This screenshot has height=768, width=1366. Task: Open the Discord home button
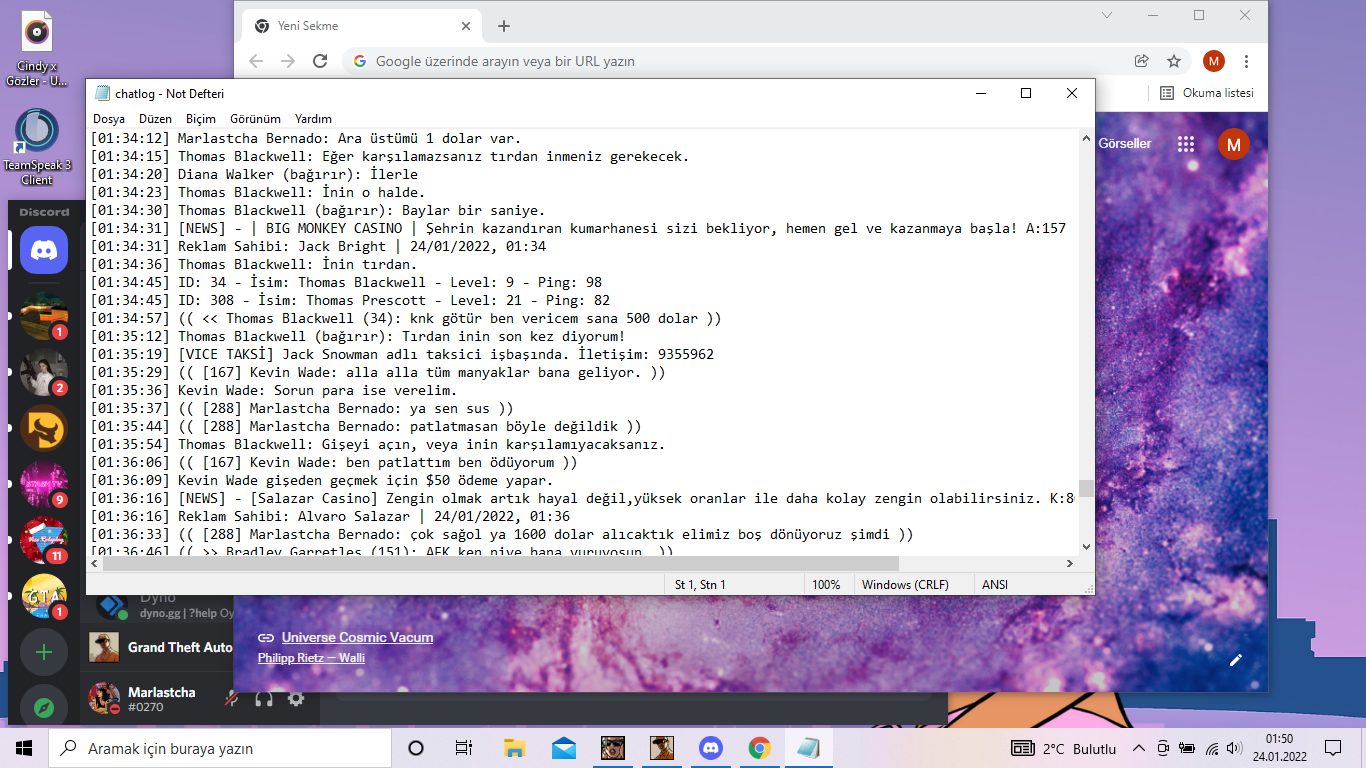[44, 250]
